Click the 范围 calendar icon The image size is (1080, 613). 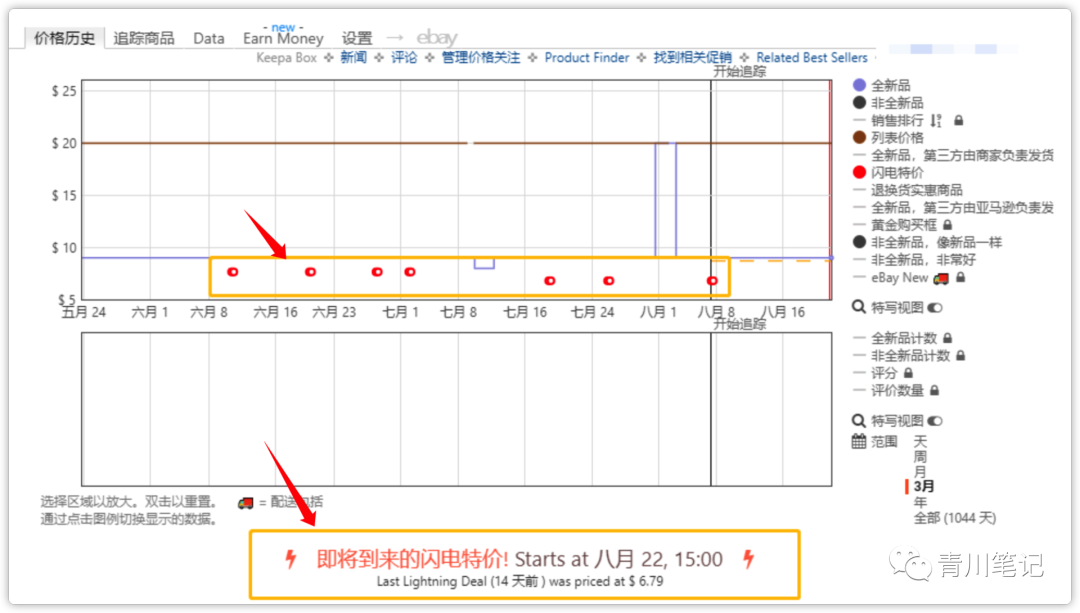pos(859,441)
